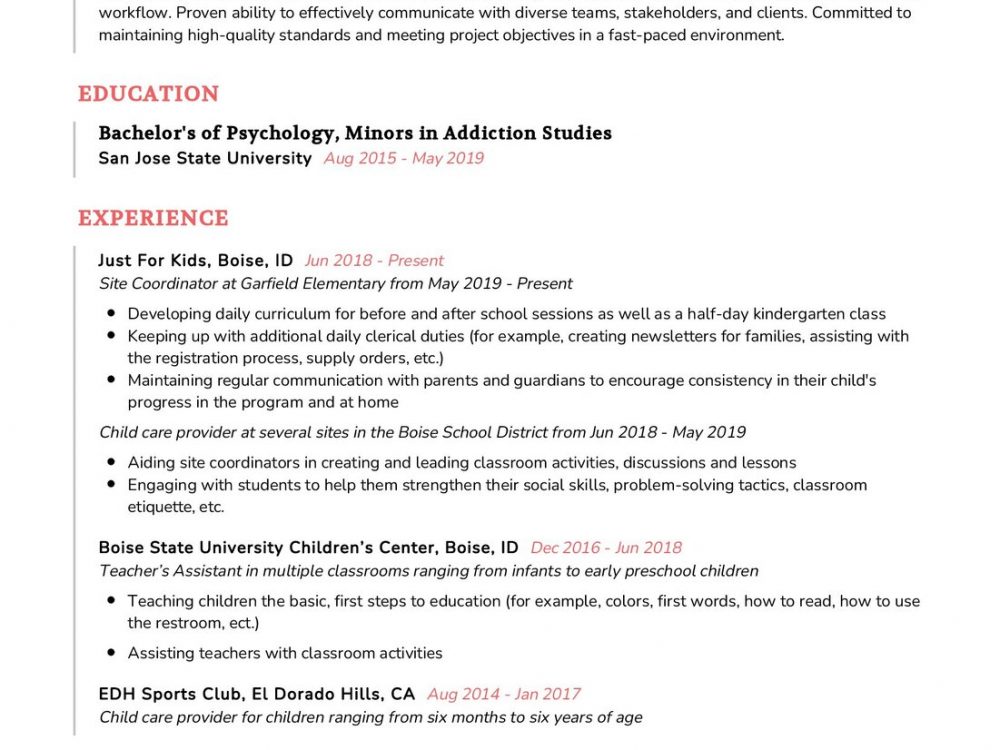This screenshot has width=1000, height=750.
Task: Click the Just For Kids, Boise, ID employer name
Action: pos(196,260)
